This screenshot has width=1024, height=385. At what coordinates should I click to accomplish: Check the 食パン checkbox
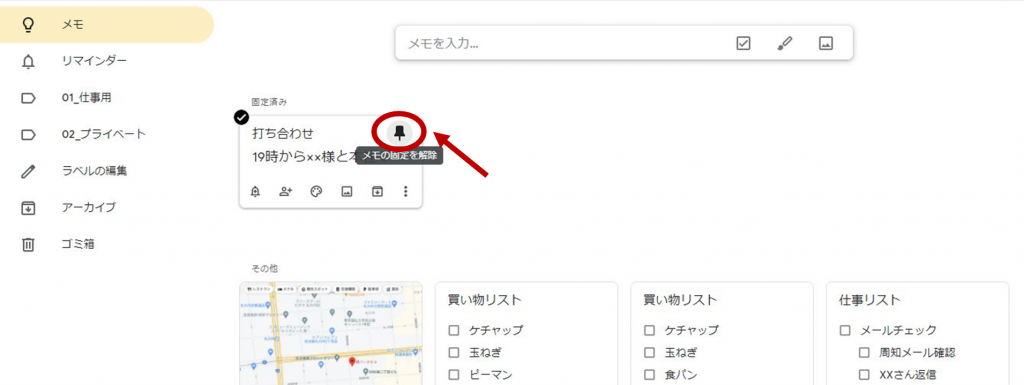(x=650, y=375)
